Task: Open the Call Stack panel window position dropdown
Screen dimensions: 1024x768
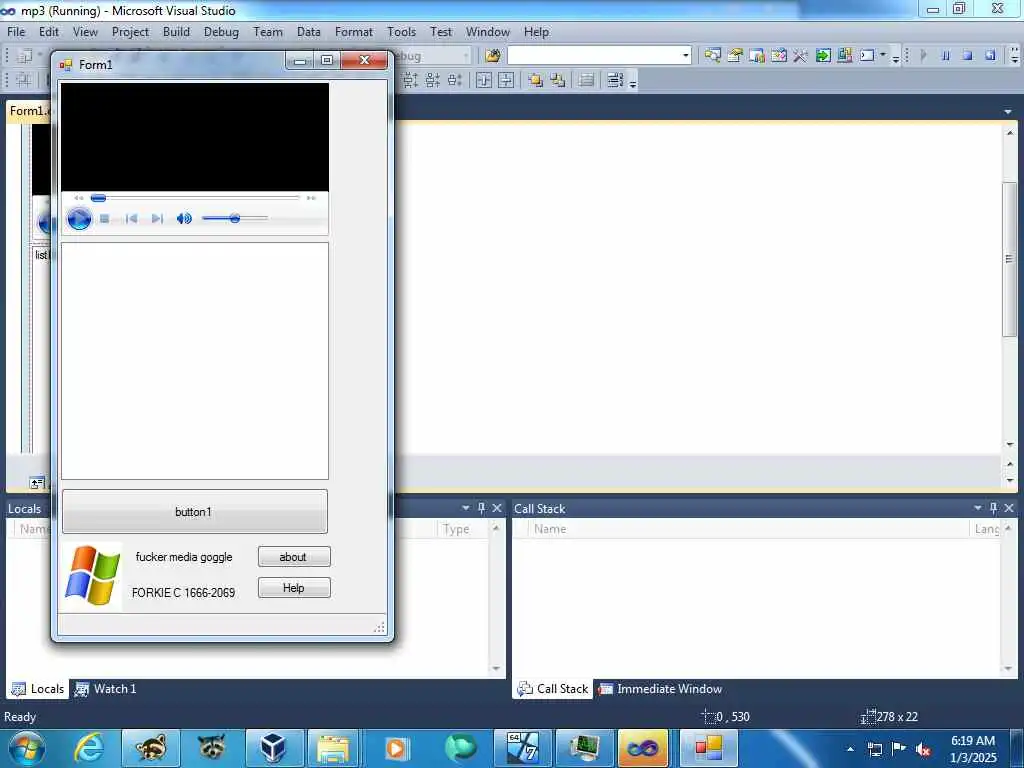Action: click(x=978, y=507)
